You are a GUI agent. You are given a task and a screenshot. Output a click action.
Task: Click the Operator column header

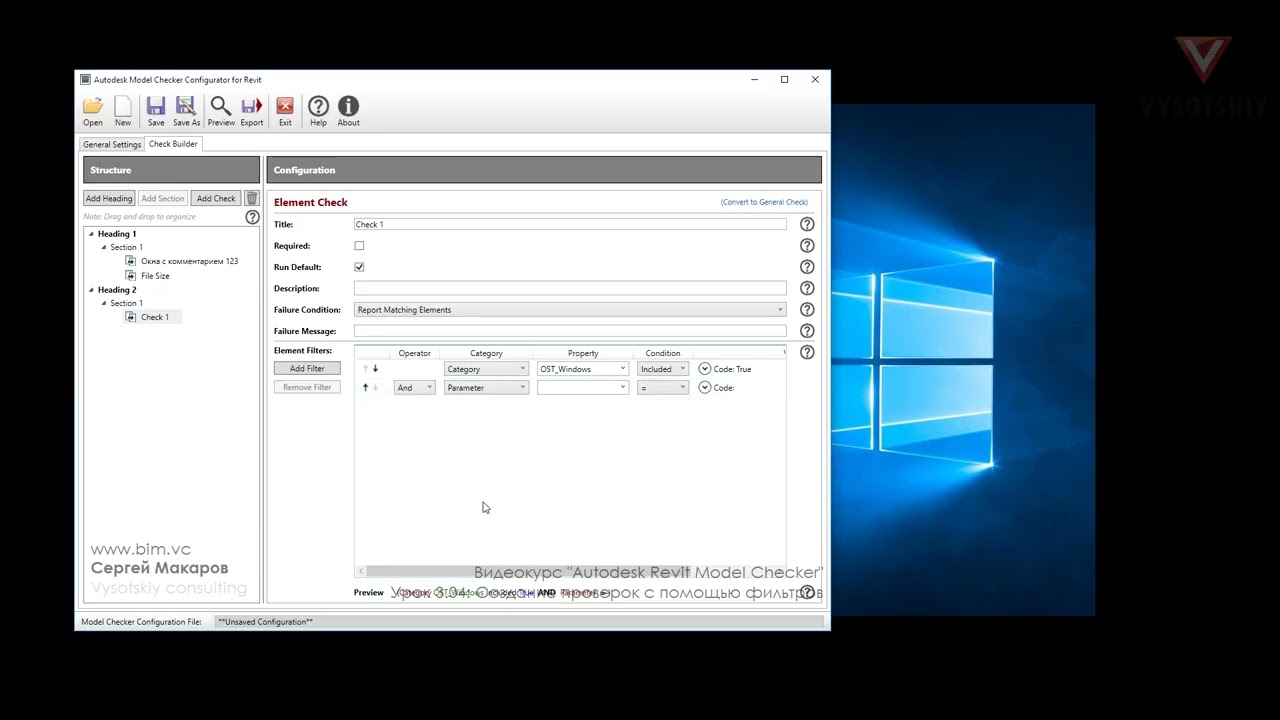tap(414, 353)
